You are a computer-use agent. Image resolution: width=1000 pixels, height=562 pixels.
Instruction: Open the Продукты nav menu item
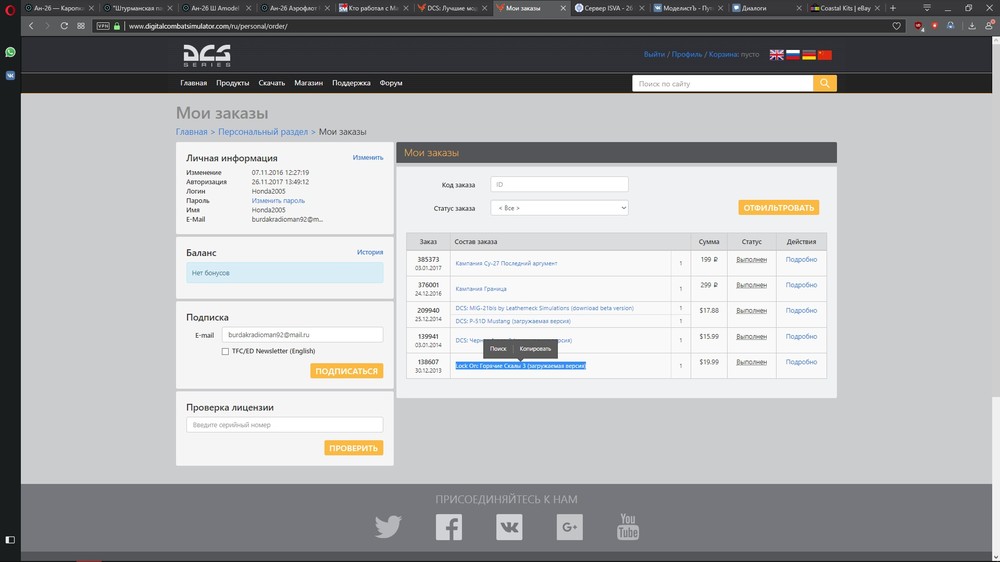tap(232, 83)
